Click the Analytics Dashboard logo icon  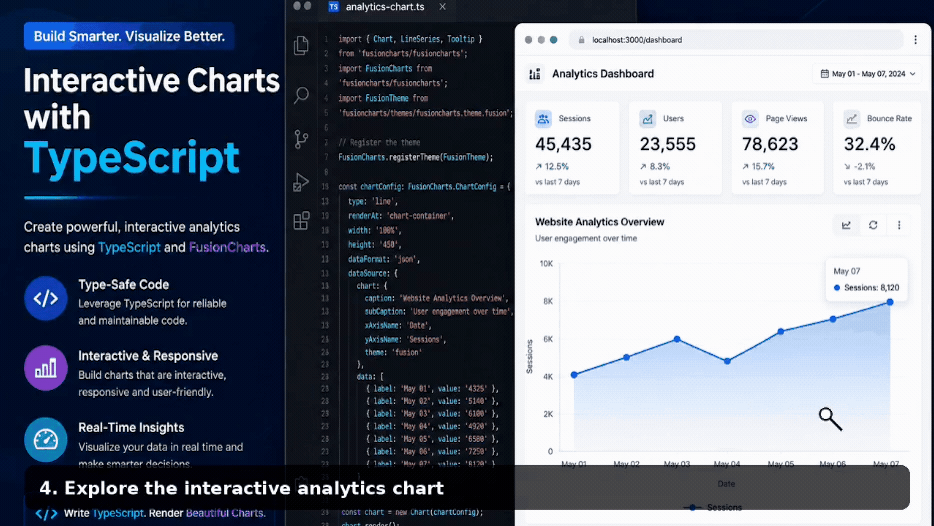pyautogui.click(x=535, y=74)
